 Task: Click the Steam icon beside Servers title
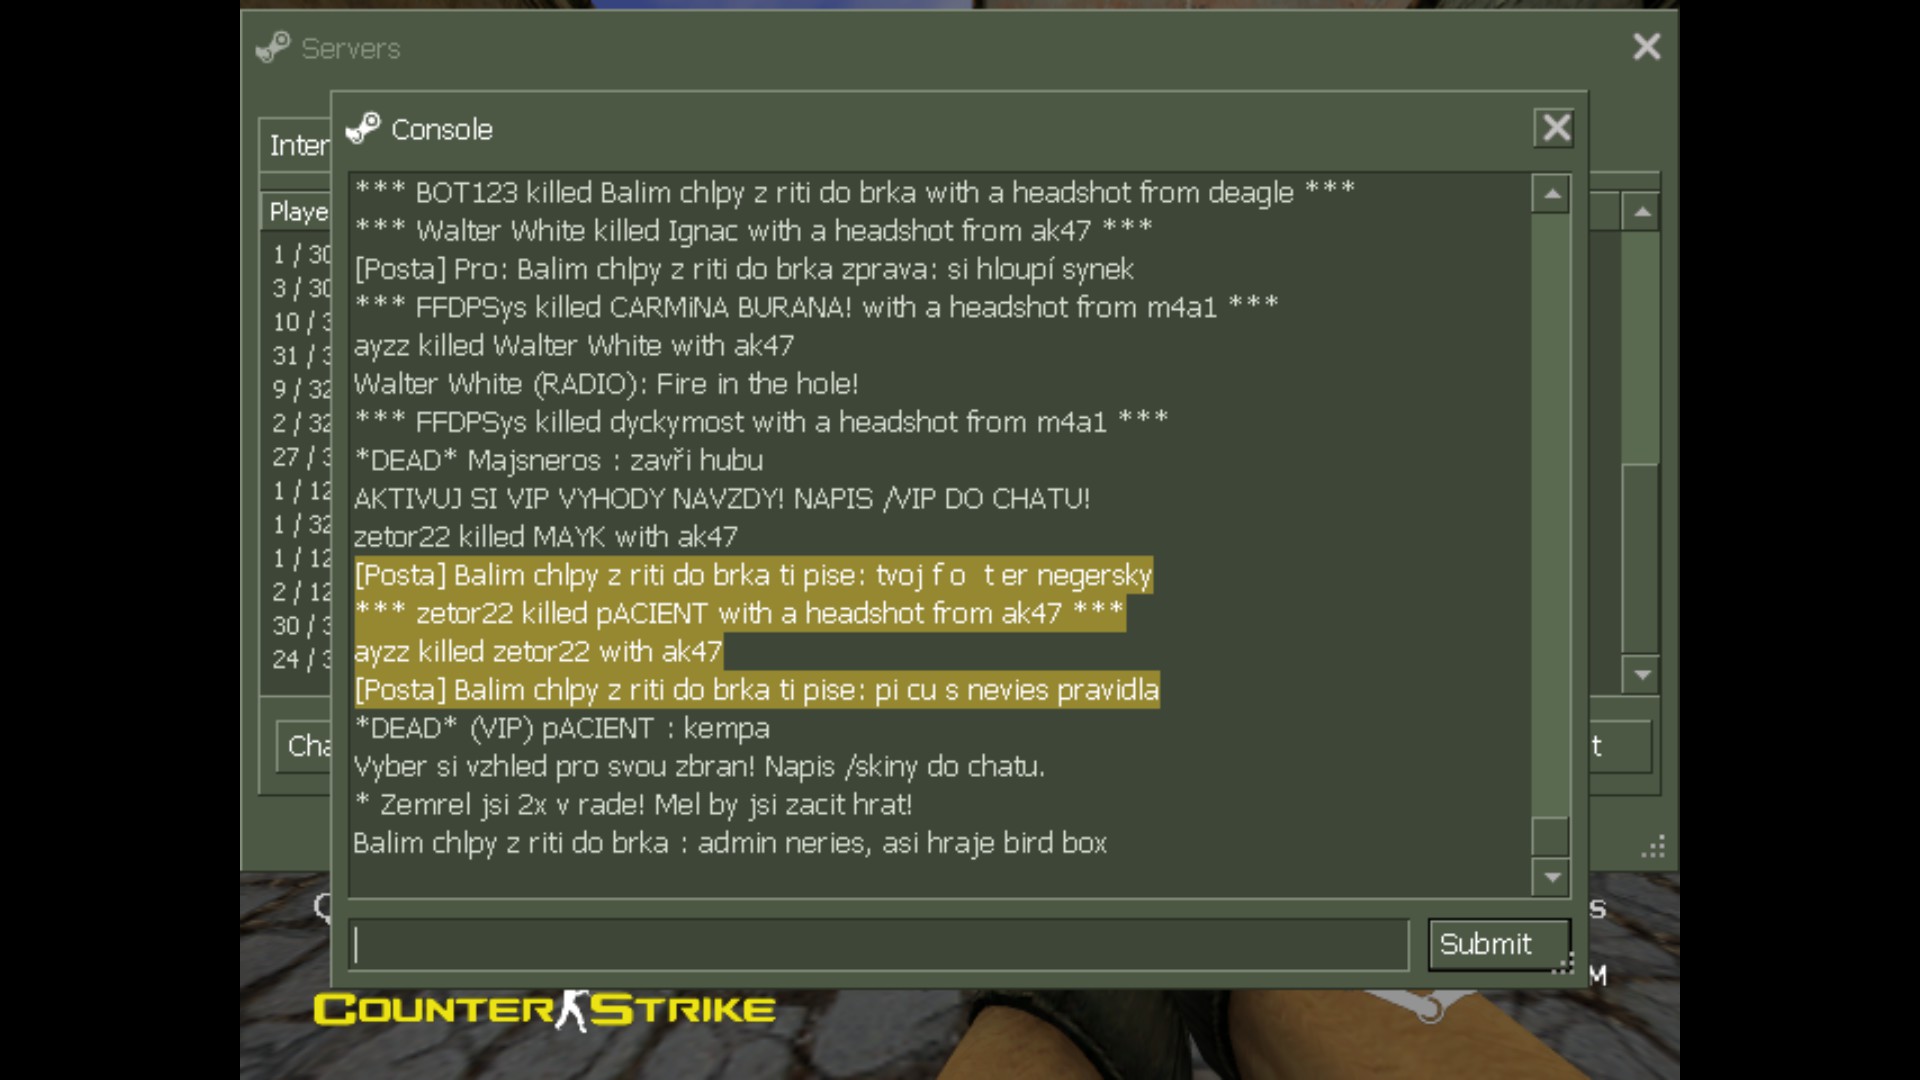273,47
